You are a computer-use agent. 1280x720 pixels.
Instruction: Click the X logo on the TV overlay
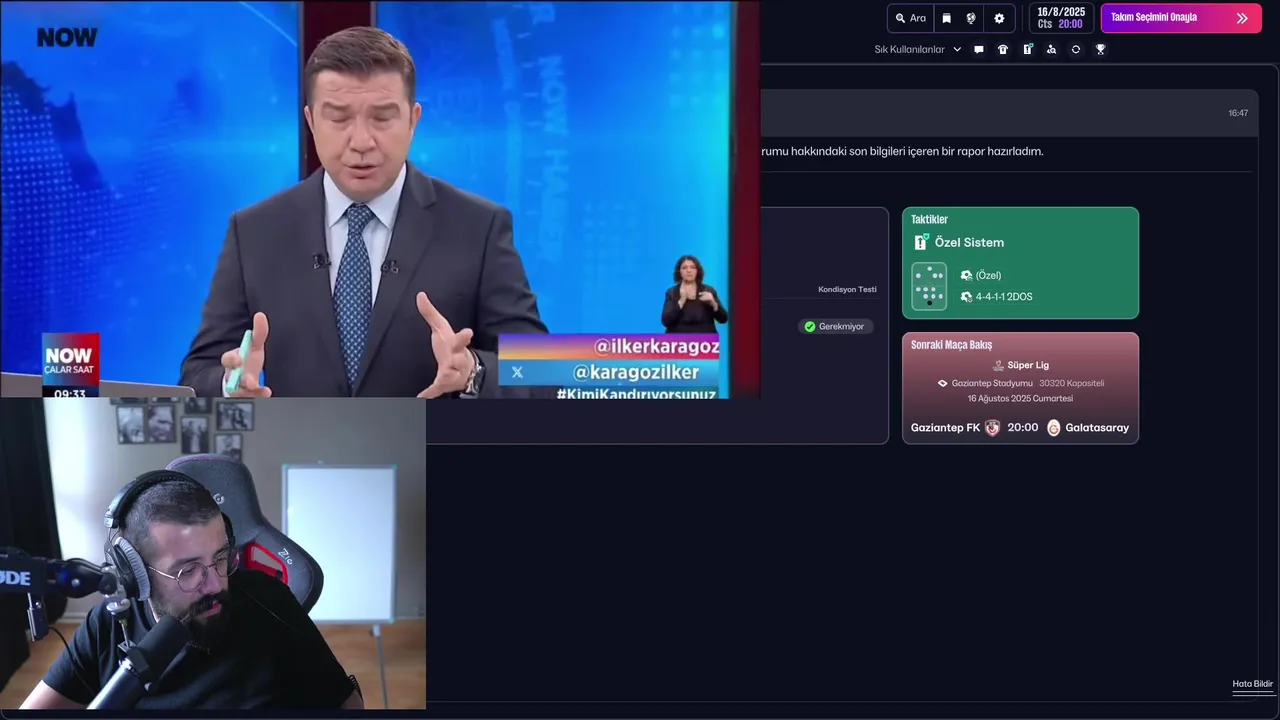517,372
